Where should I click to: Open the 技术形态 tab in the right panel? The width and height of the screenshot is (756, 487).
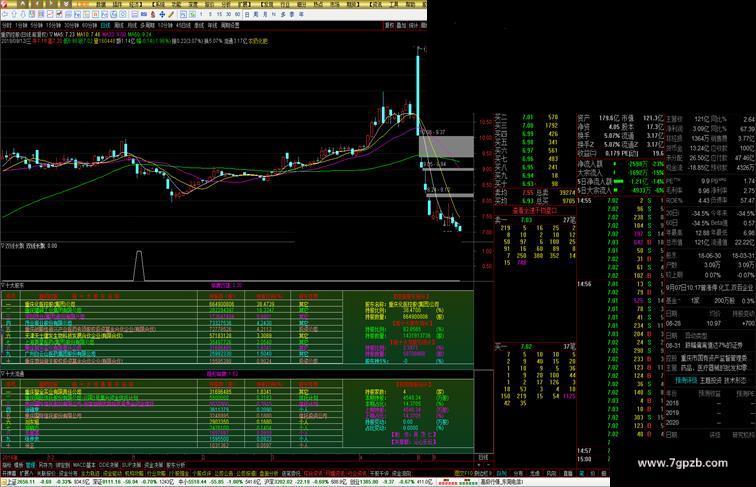736,380
